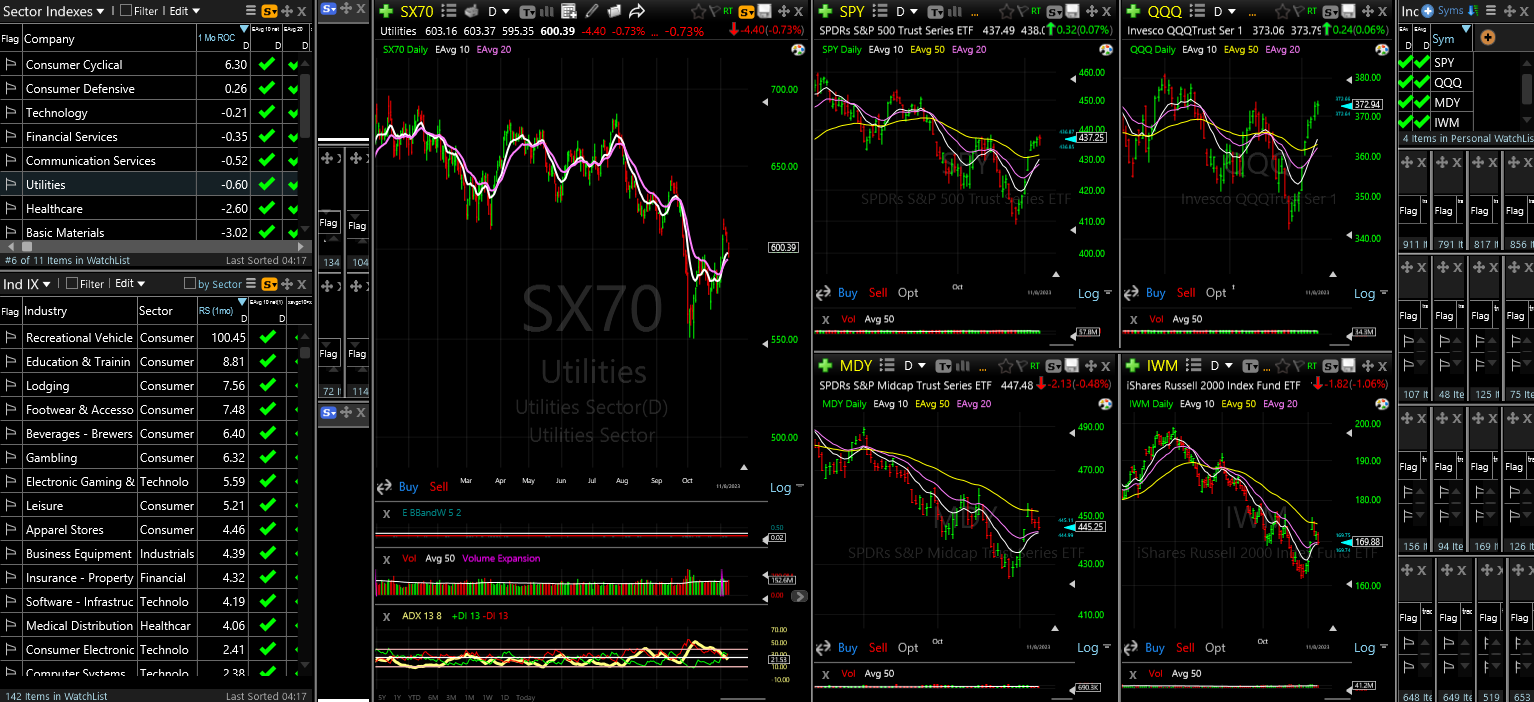This screenshot has height=702, width=1534.
Task: Open the color palette on QQQ chart
Action: 1381,49
